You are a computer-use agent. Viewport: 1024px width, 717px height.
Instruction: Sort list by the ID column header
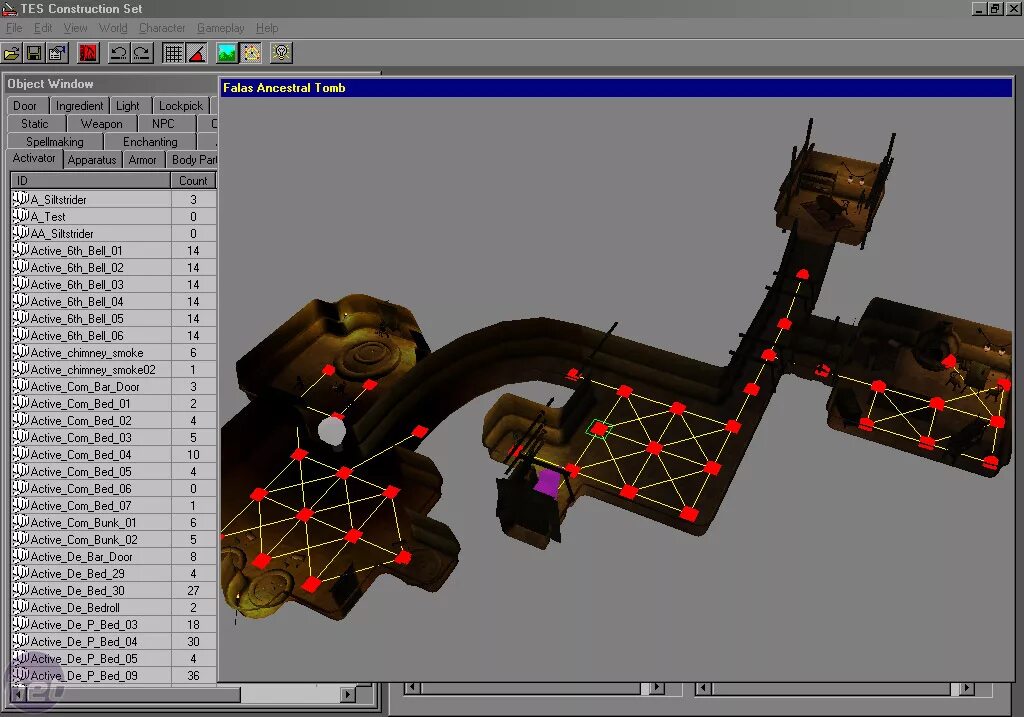(x=91, y=181)
